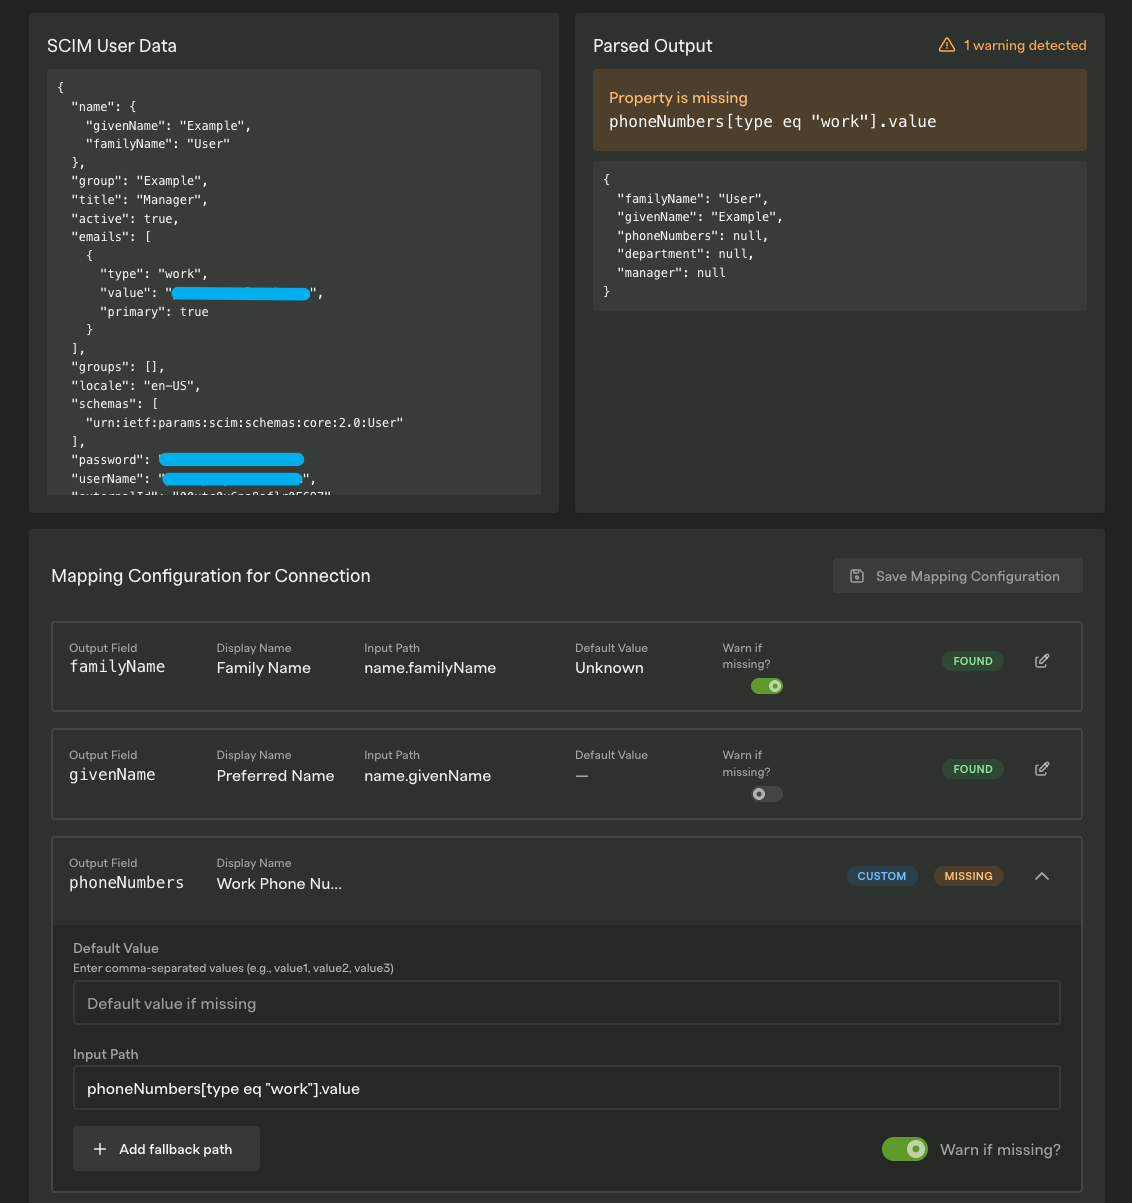This screenshot has width=1132, height=1203.
Task: Click the edit pencil icon on the givenName row
Action: (x=1041, y=768)
